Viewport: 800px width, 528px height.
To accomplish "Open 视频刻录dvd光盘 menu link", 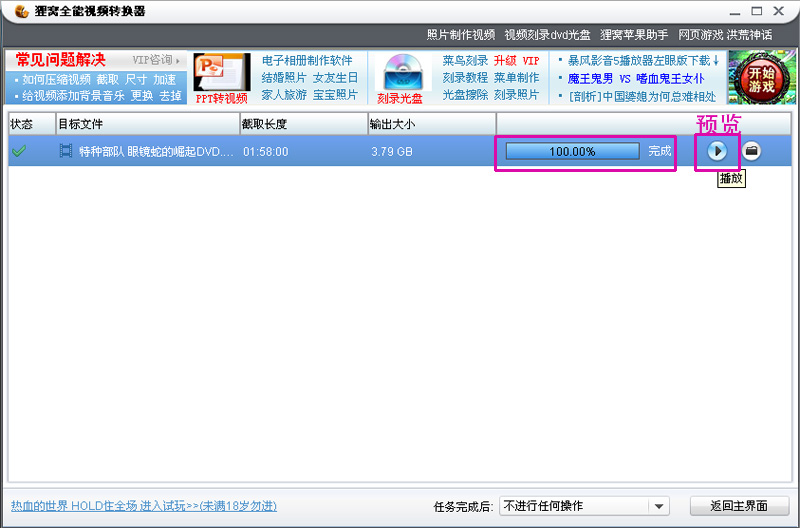I will [547, 35].
